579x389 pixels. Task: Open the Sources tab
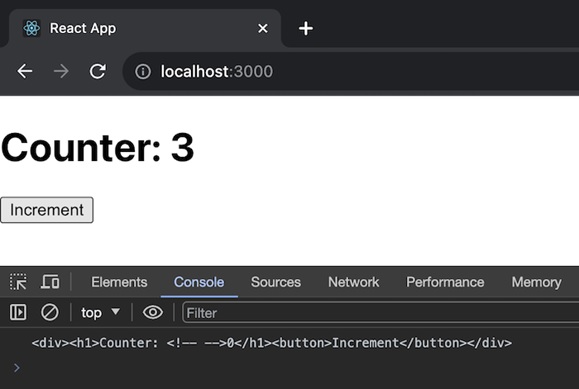[275, 282]
